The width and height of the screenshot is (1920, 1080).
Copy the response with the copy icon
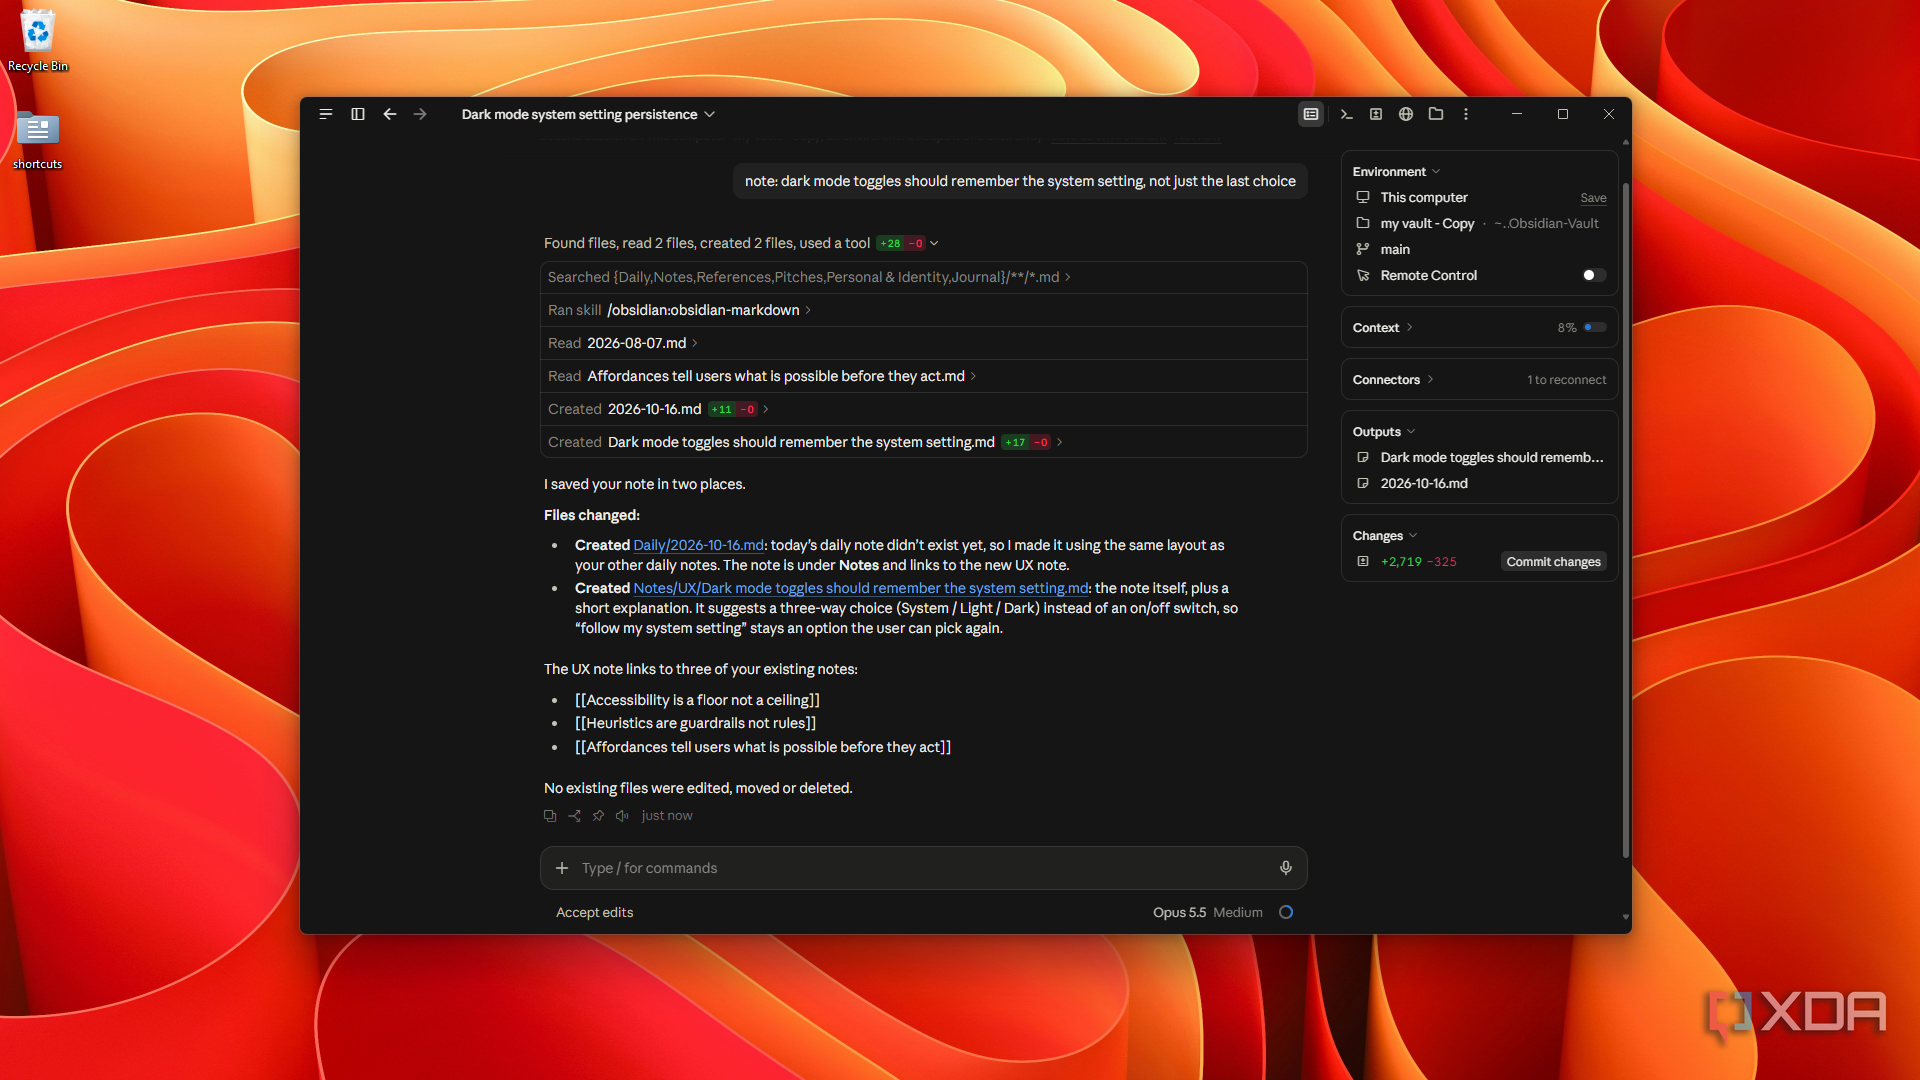click(550, 816)
